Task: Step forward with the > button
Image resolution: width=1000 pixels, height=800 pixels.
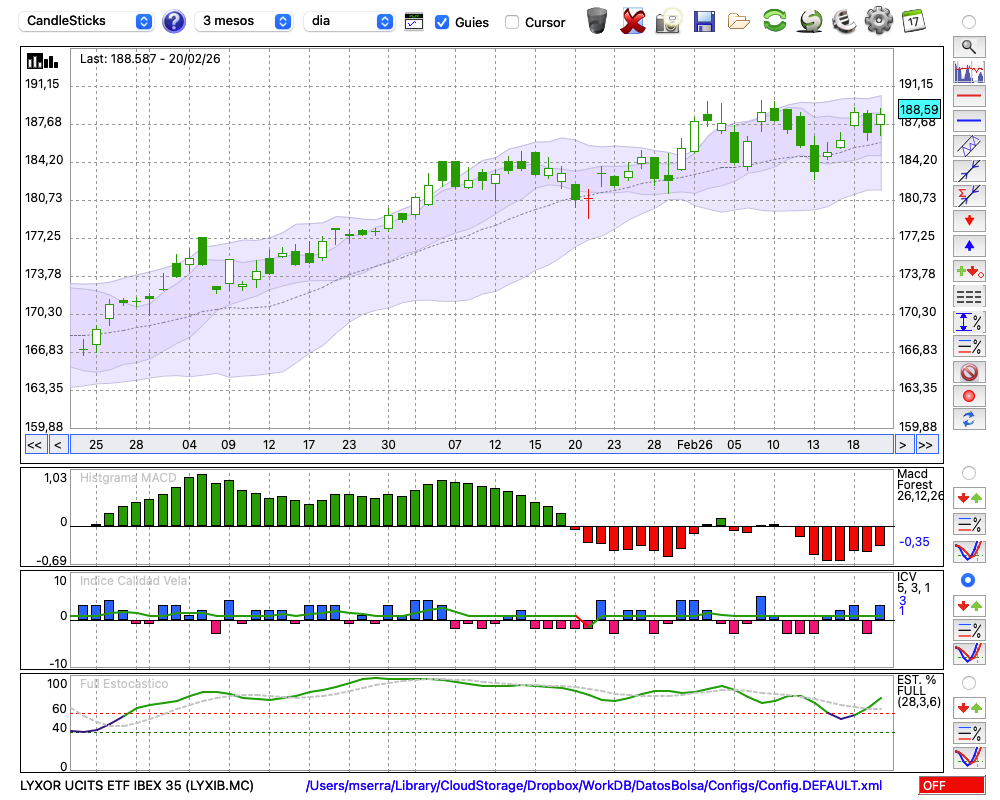Action: pos(902,445)
